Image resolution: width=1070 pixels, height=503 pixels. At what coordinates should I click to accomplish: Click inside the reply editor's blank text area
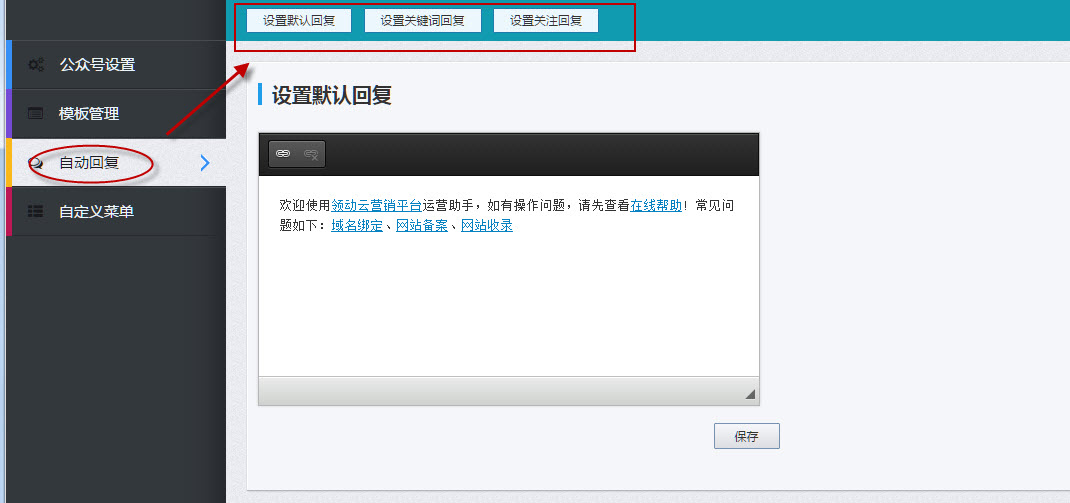(x=508, y=310)
